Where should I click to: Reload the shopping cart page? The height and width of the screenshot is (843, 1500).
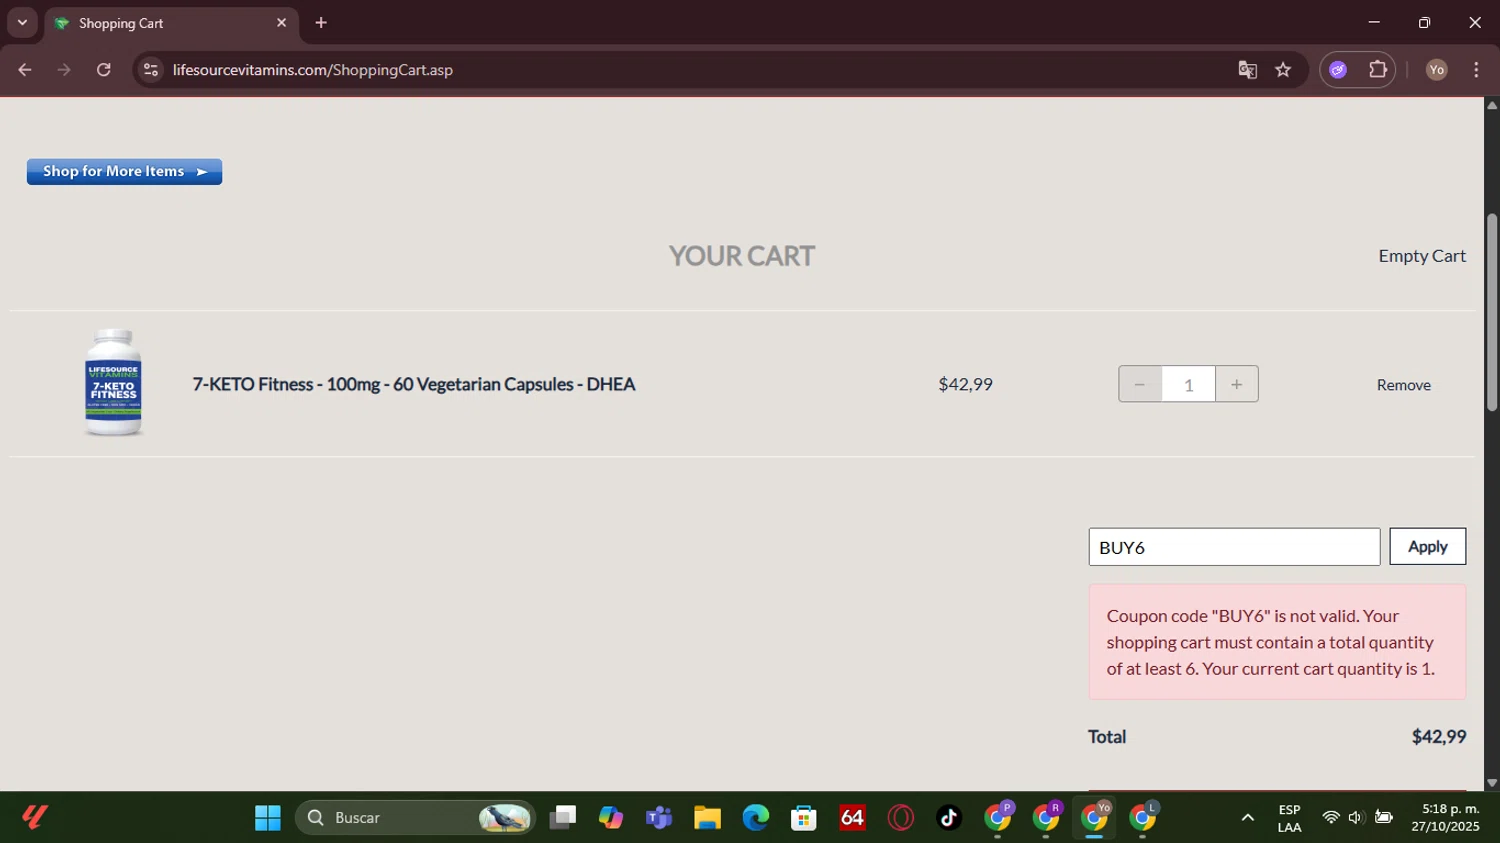103,70
